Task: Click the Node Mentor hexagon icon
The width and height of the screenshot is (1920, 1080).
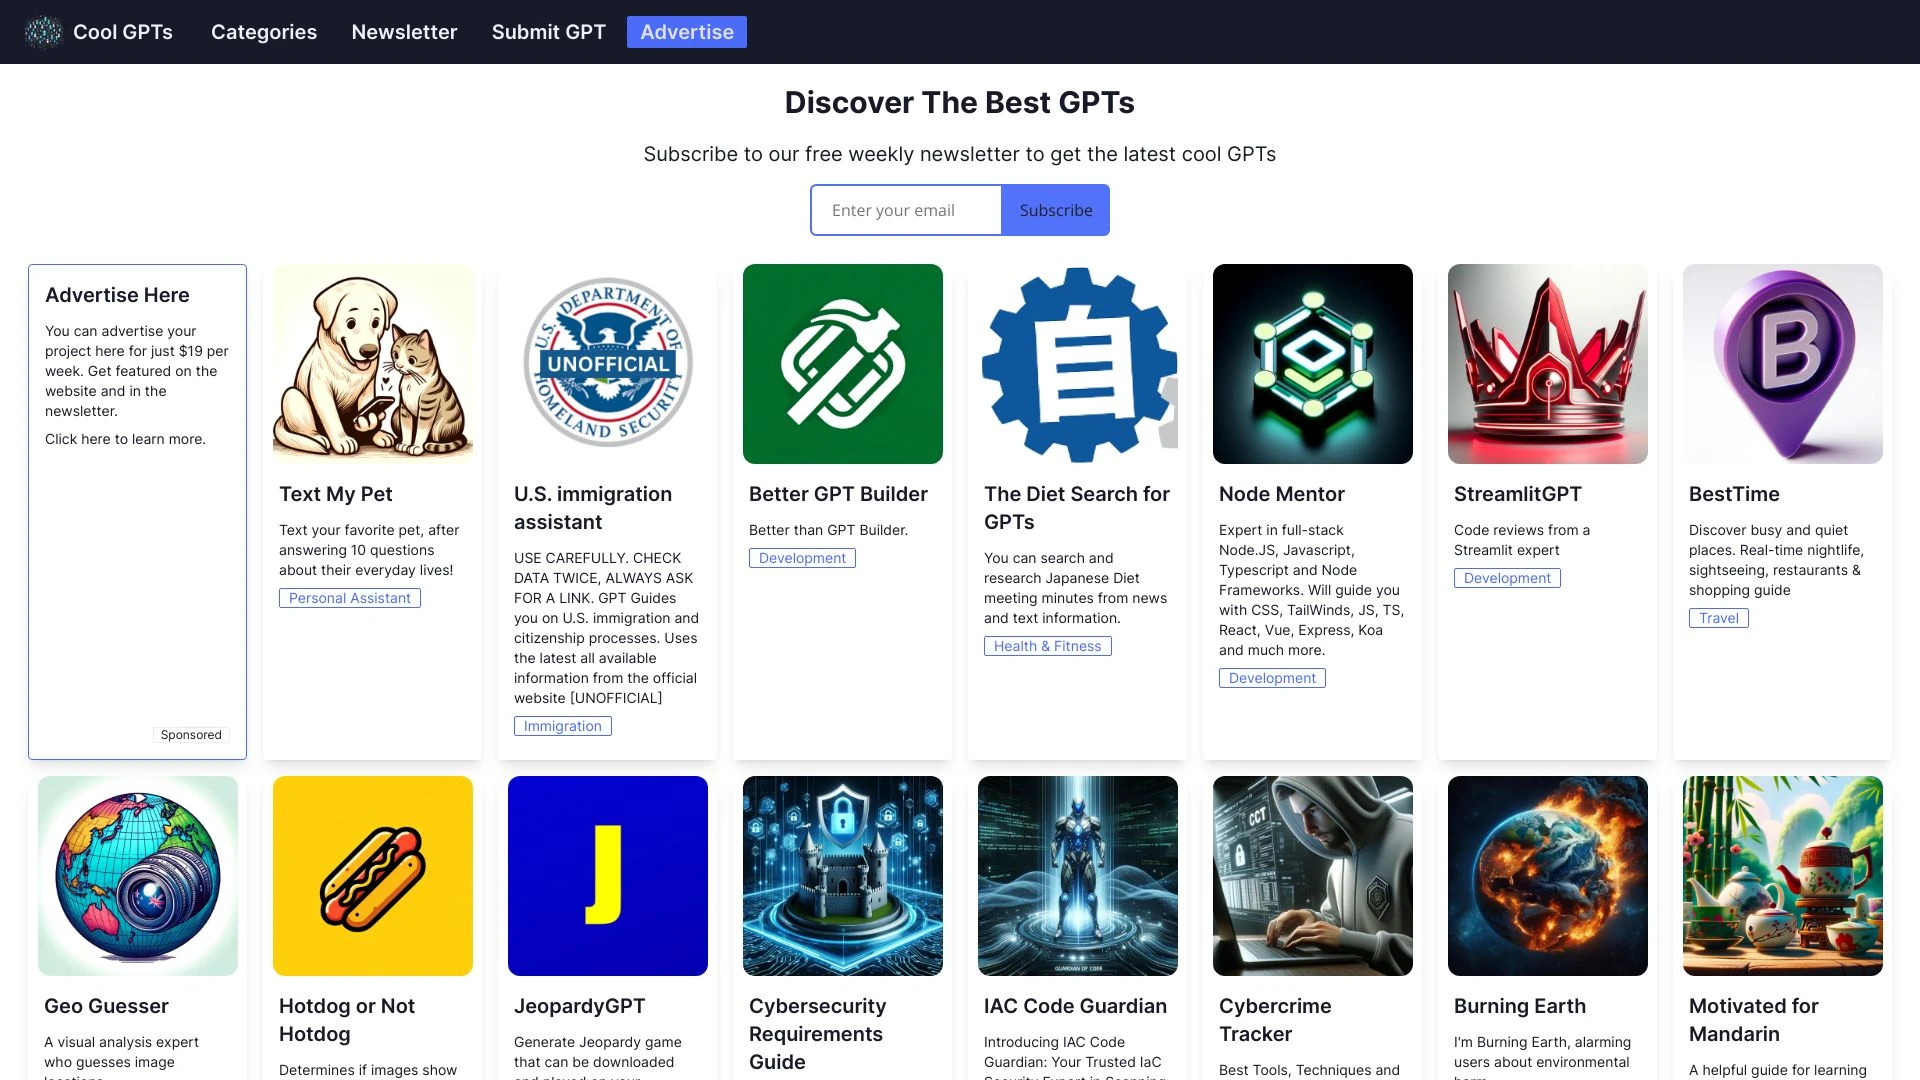Action: tap(1312, 363)
